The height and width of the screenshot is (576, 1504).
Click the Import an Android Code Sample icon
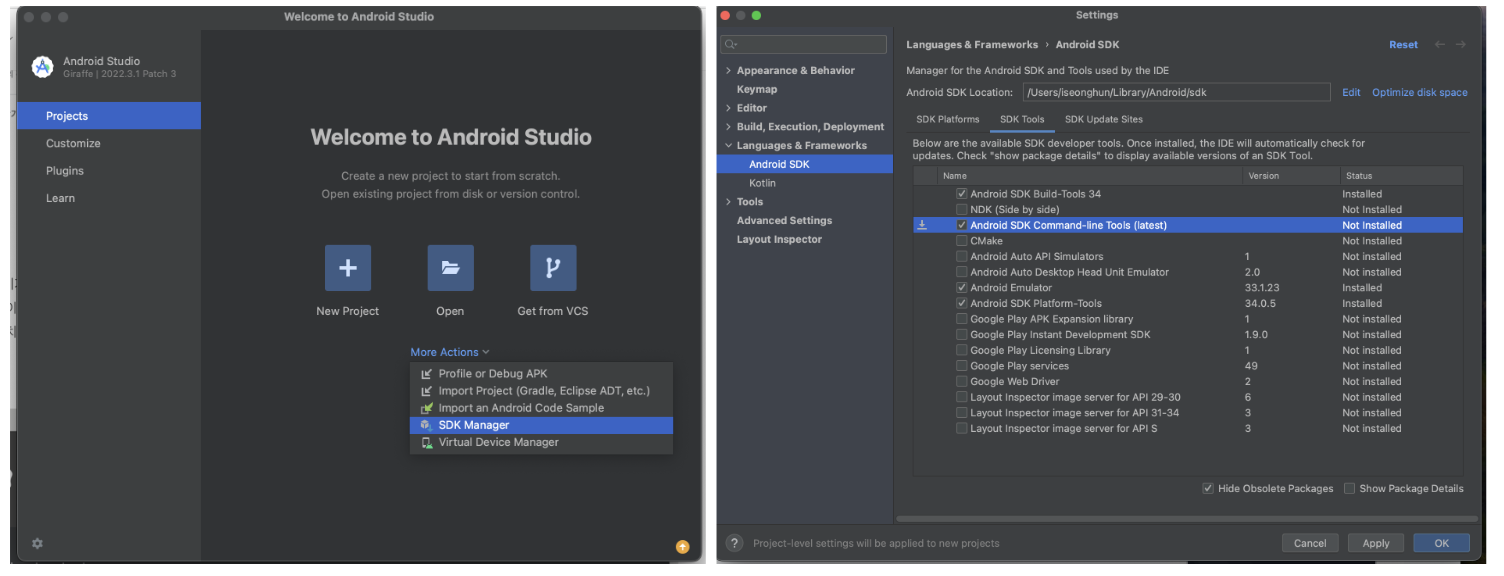427,408
